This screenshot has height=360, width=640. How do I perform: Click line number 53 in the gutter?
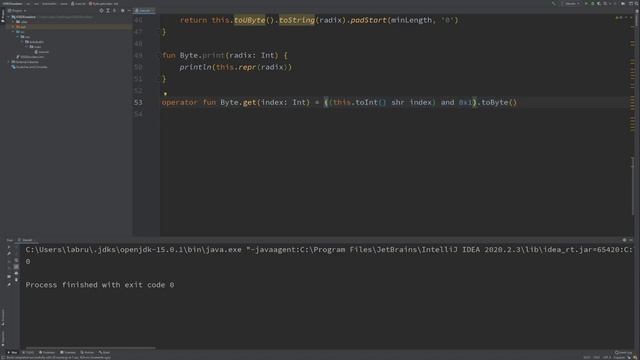138,102
